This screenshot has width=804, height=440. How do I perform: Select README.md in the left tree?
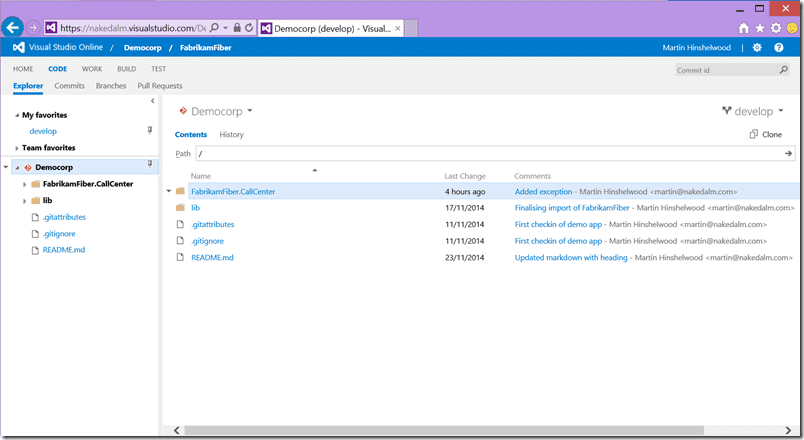tap(64, 250)
